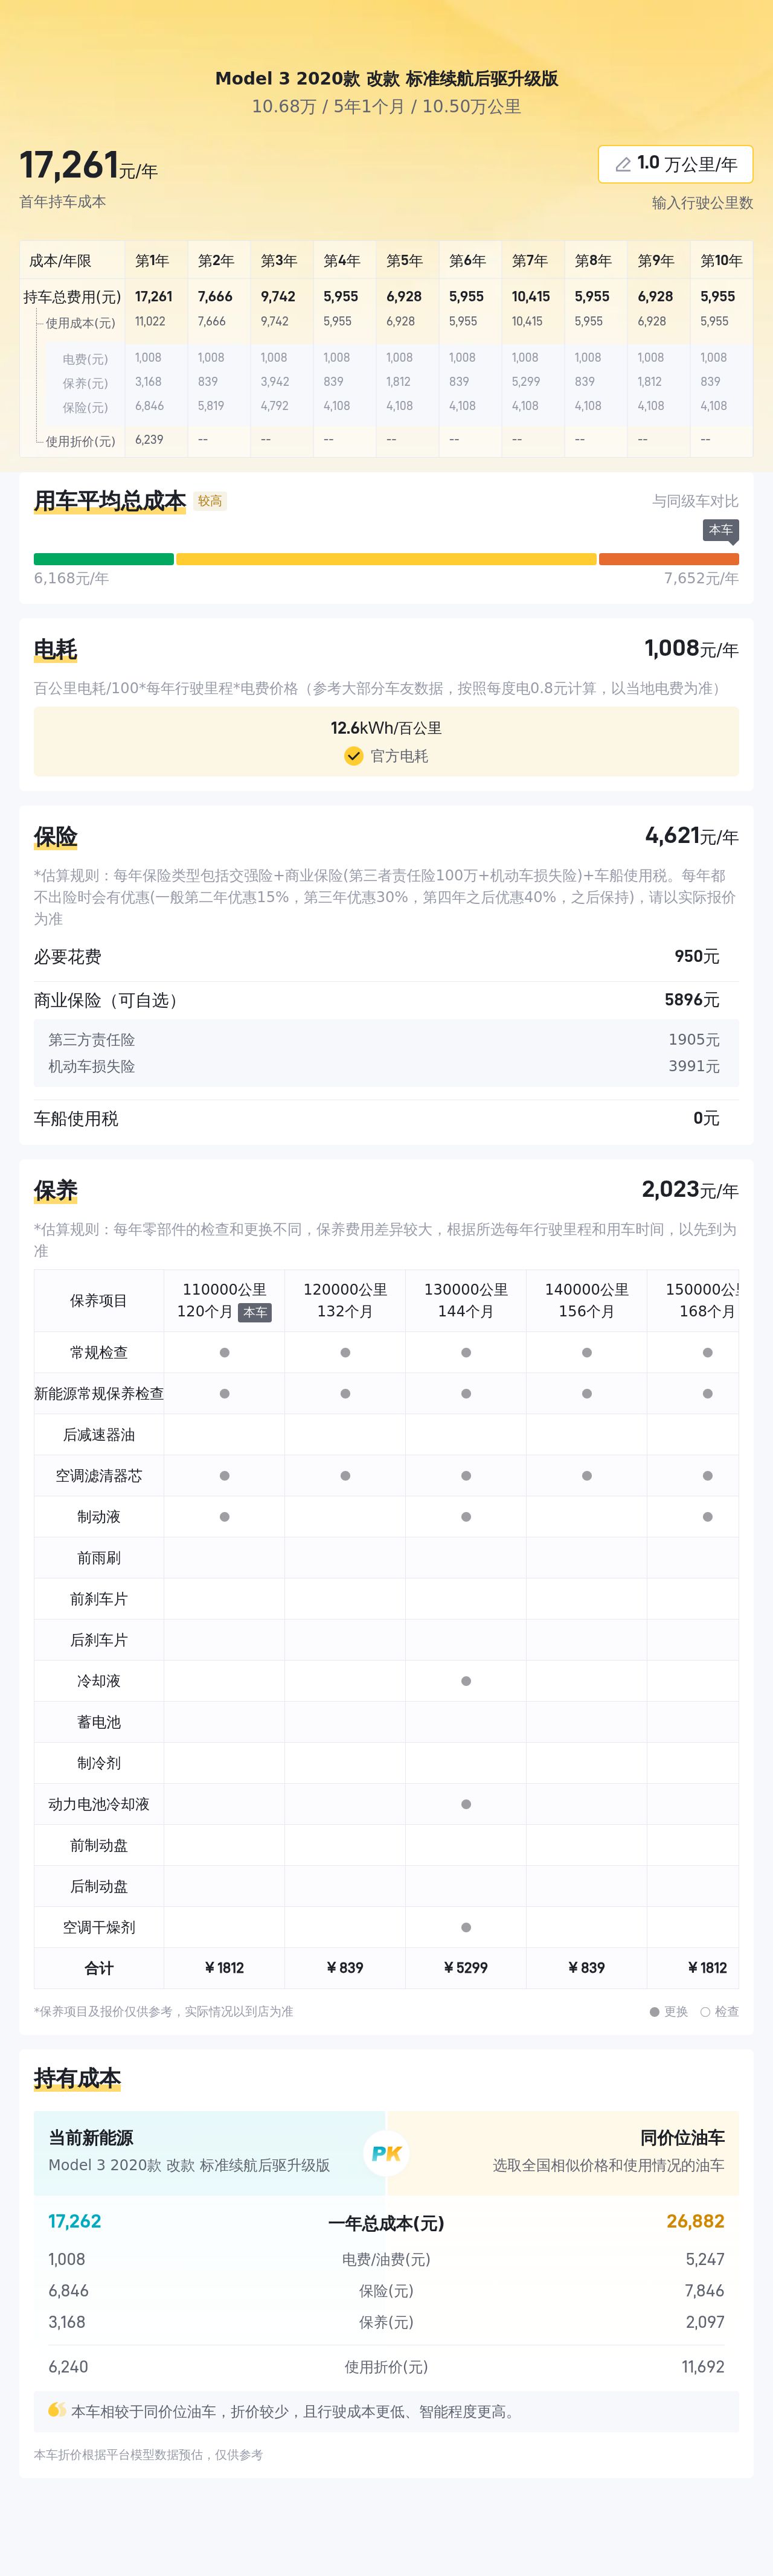Click the hollow 检查 legend circle
Image resolution: width=773 pixels, height=2576 pixels.
[705, 2011]
